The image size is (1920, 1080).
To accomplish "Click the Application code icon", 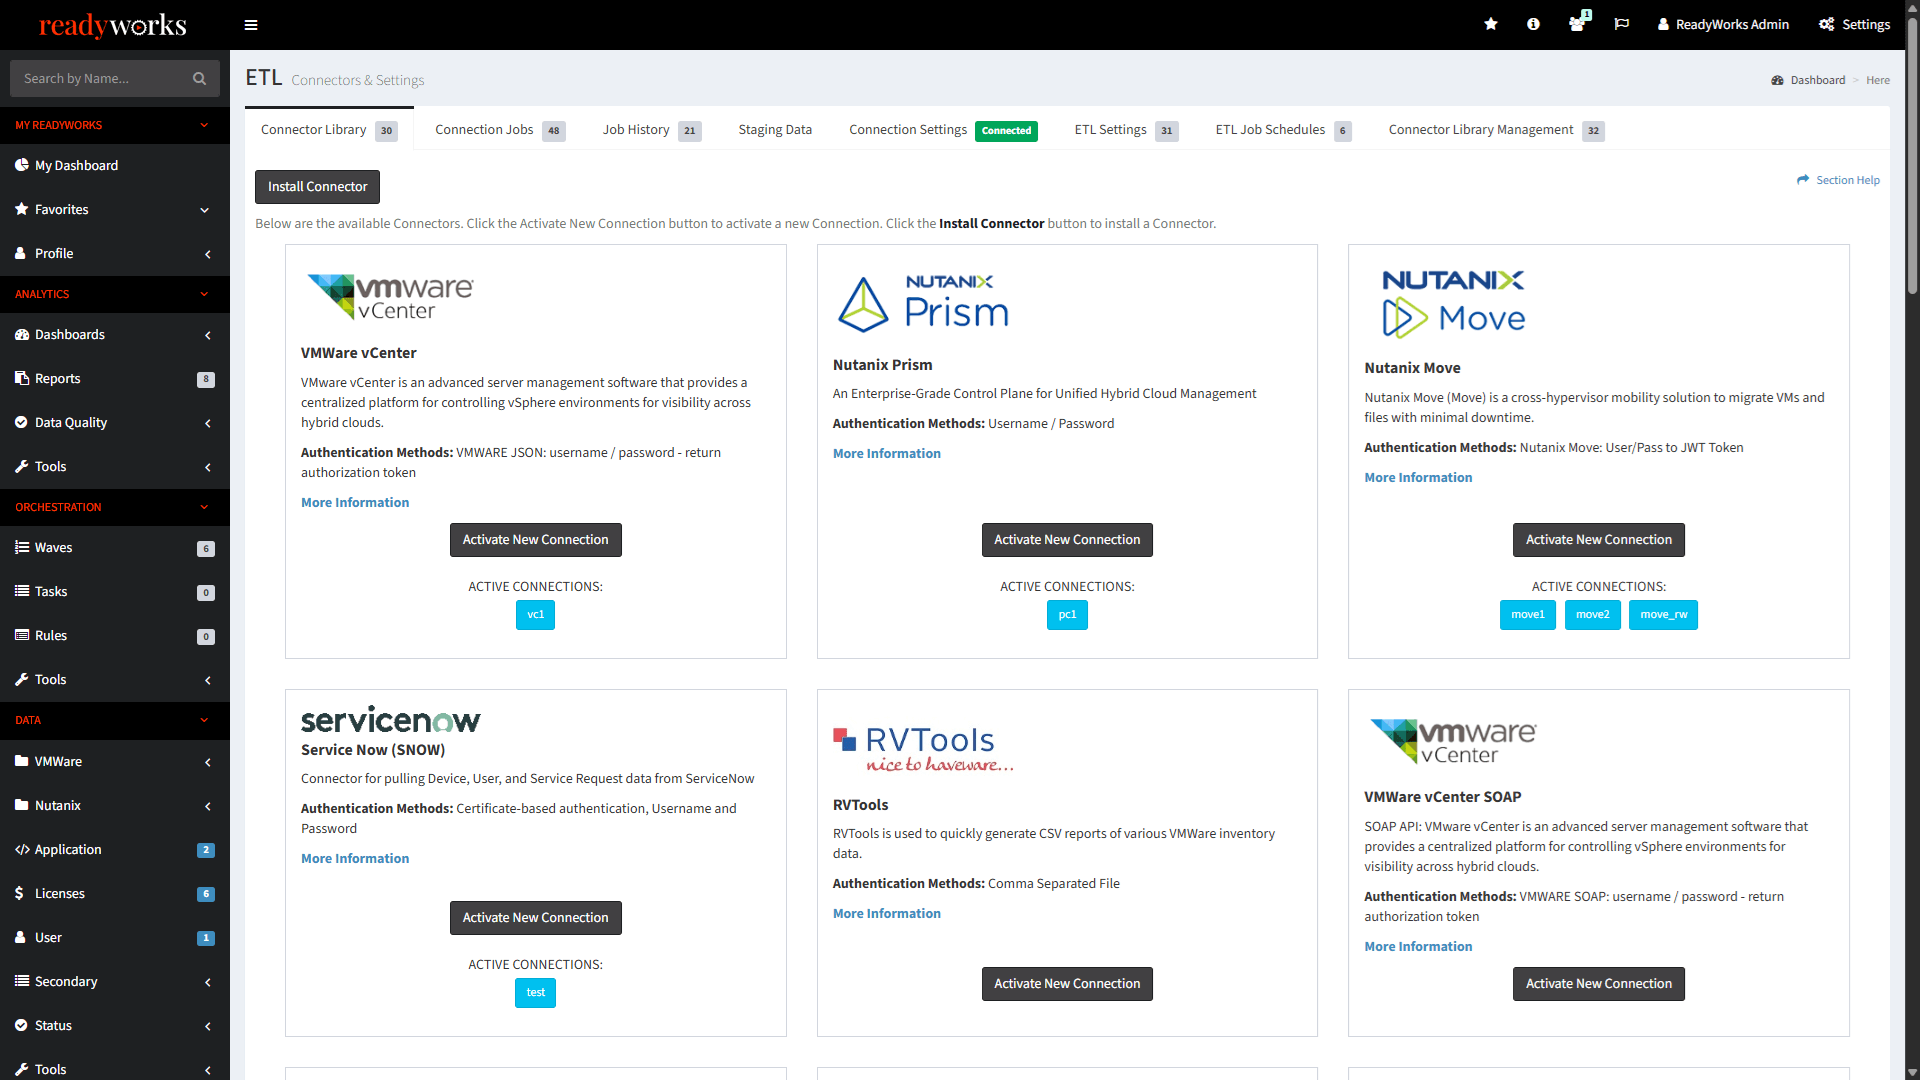I will click(22, 849).
